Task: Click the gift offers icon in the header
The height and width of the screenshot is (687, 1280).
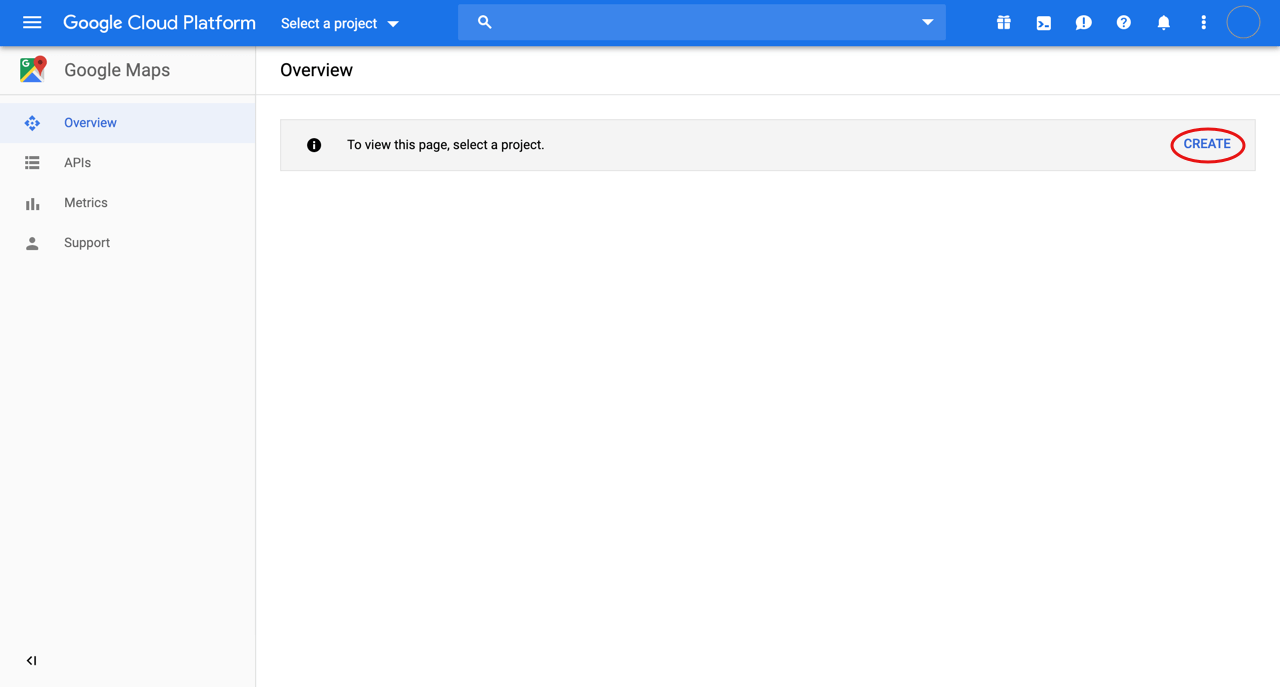Action: pos(1003,22)
